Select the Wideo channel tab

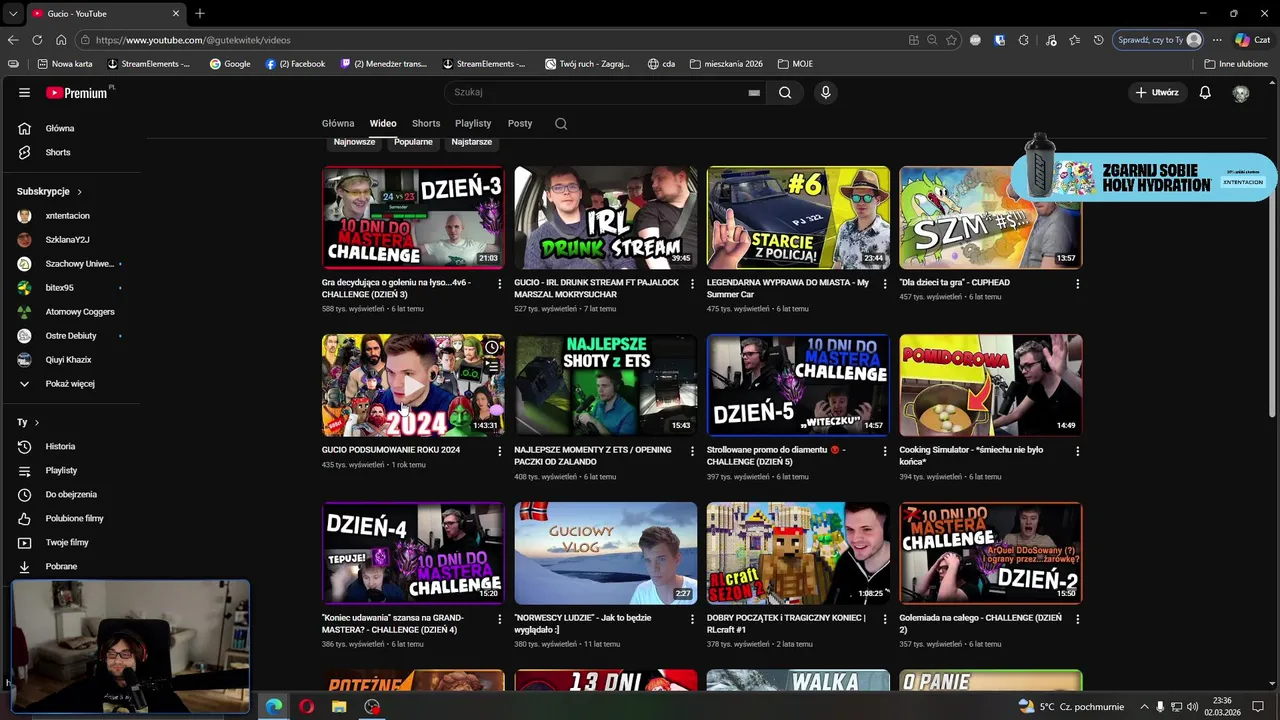pyautogui.click(x=383, y=123)
